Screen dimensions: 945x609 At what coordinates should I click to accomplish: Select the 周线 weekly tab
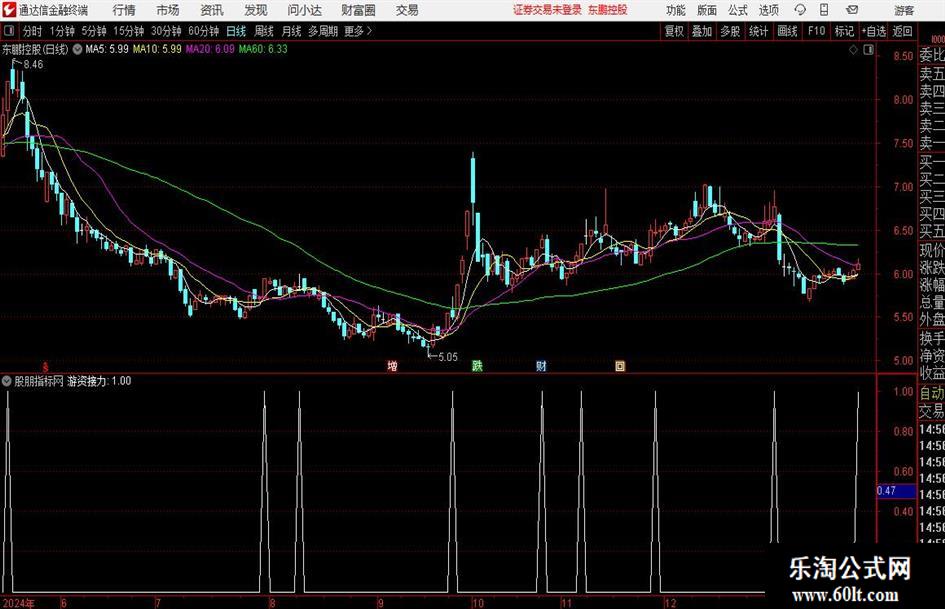[264, 31]
